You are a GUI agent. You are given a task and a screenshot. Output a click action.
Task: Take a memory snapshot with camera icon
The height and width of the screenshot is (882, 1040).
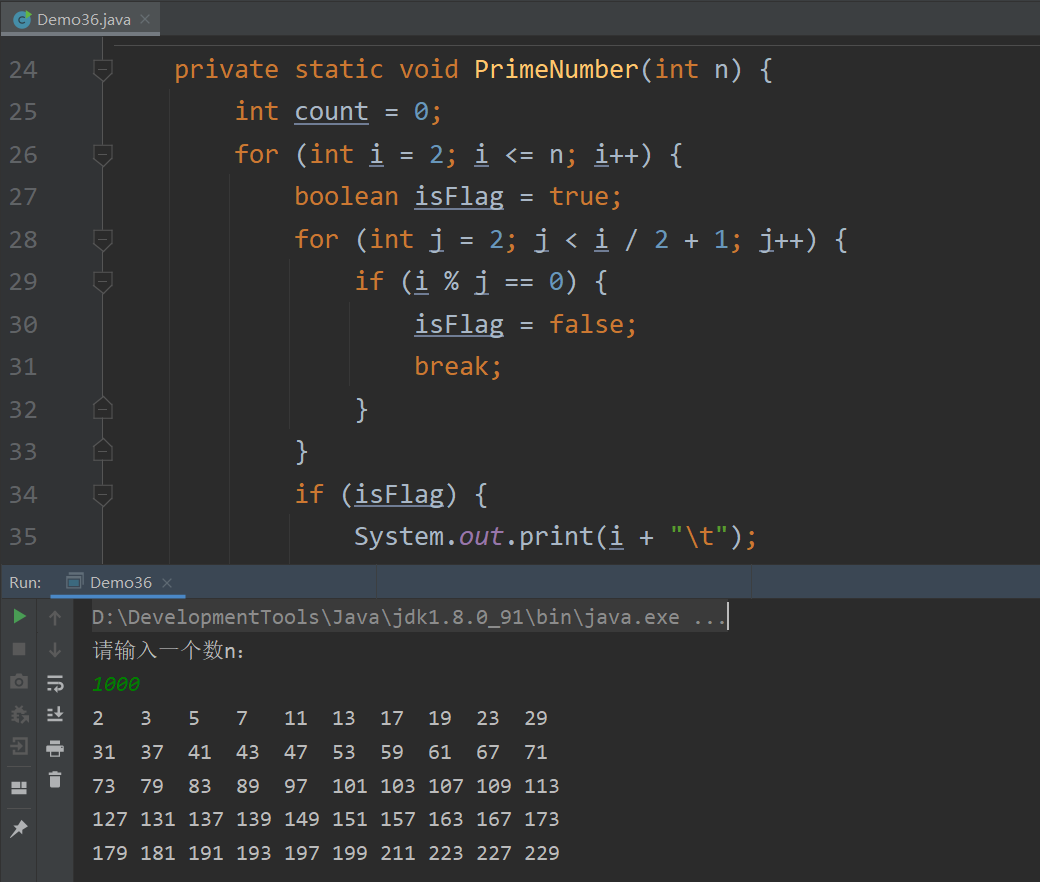click(x=18, y=681)
